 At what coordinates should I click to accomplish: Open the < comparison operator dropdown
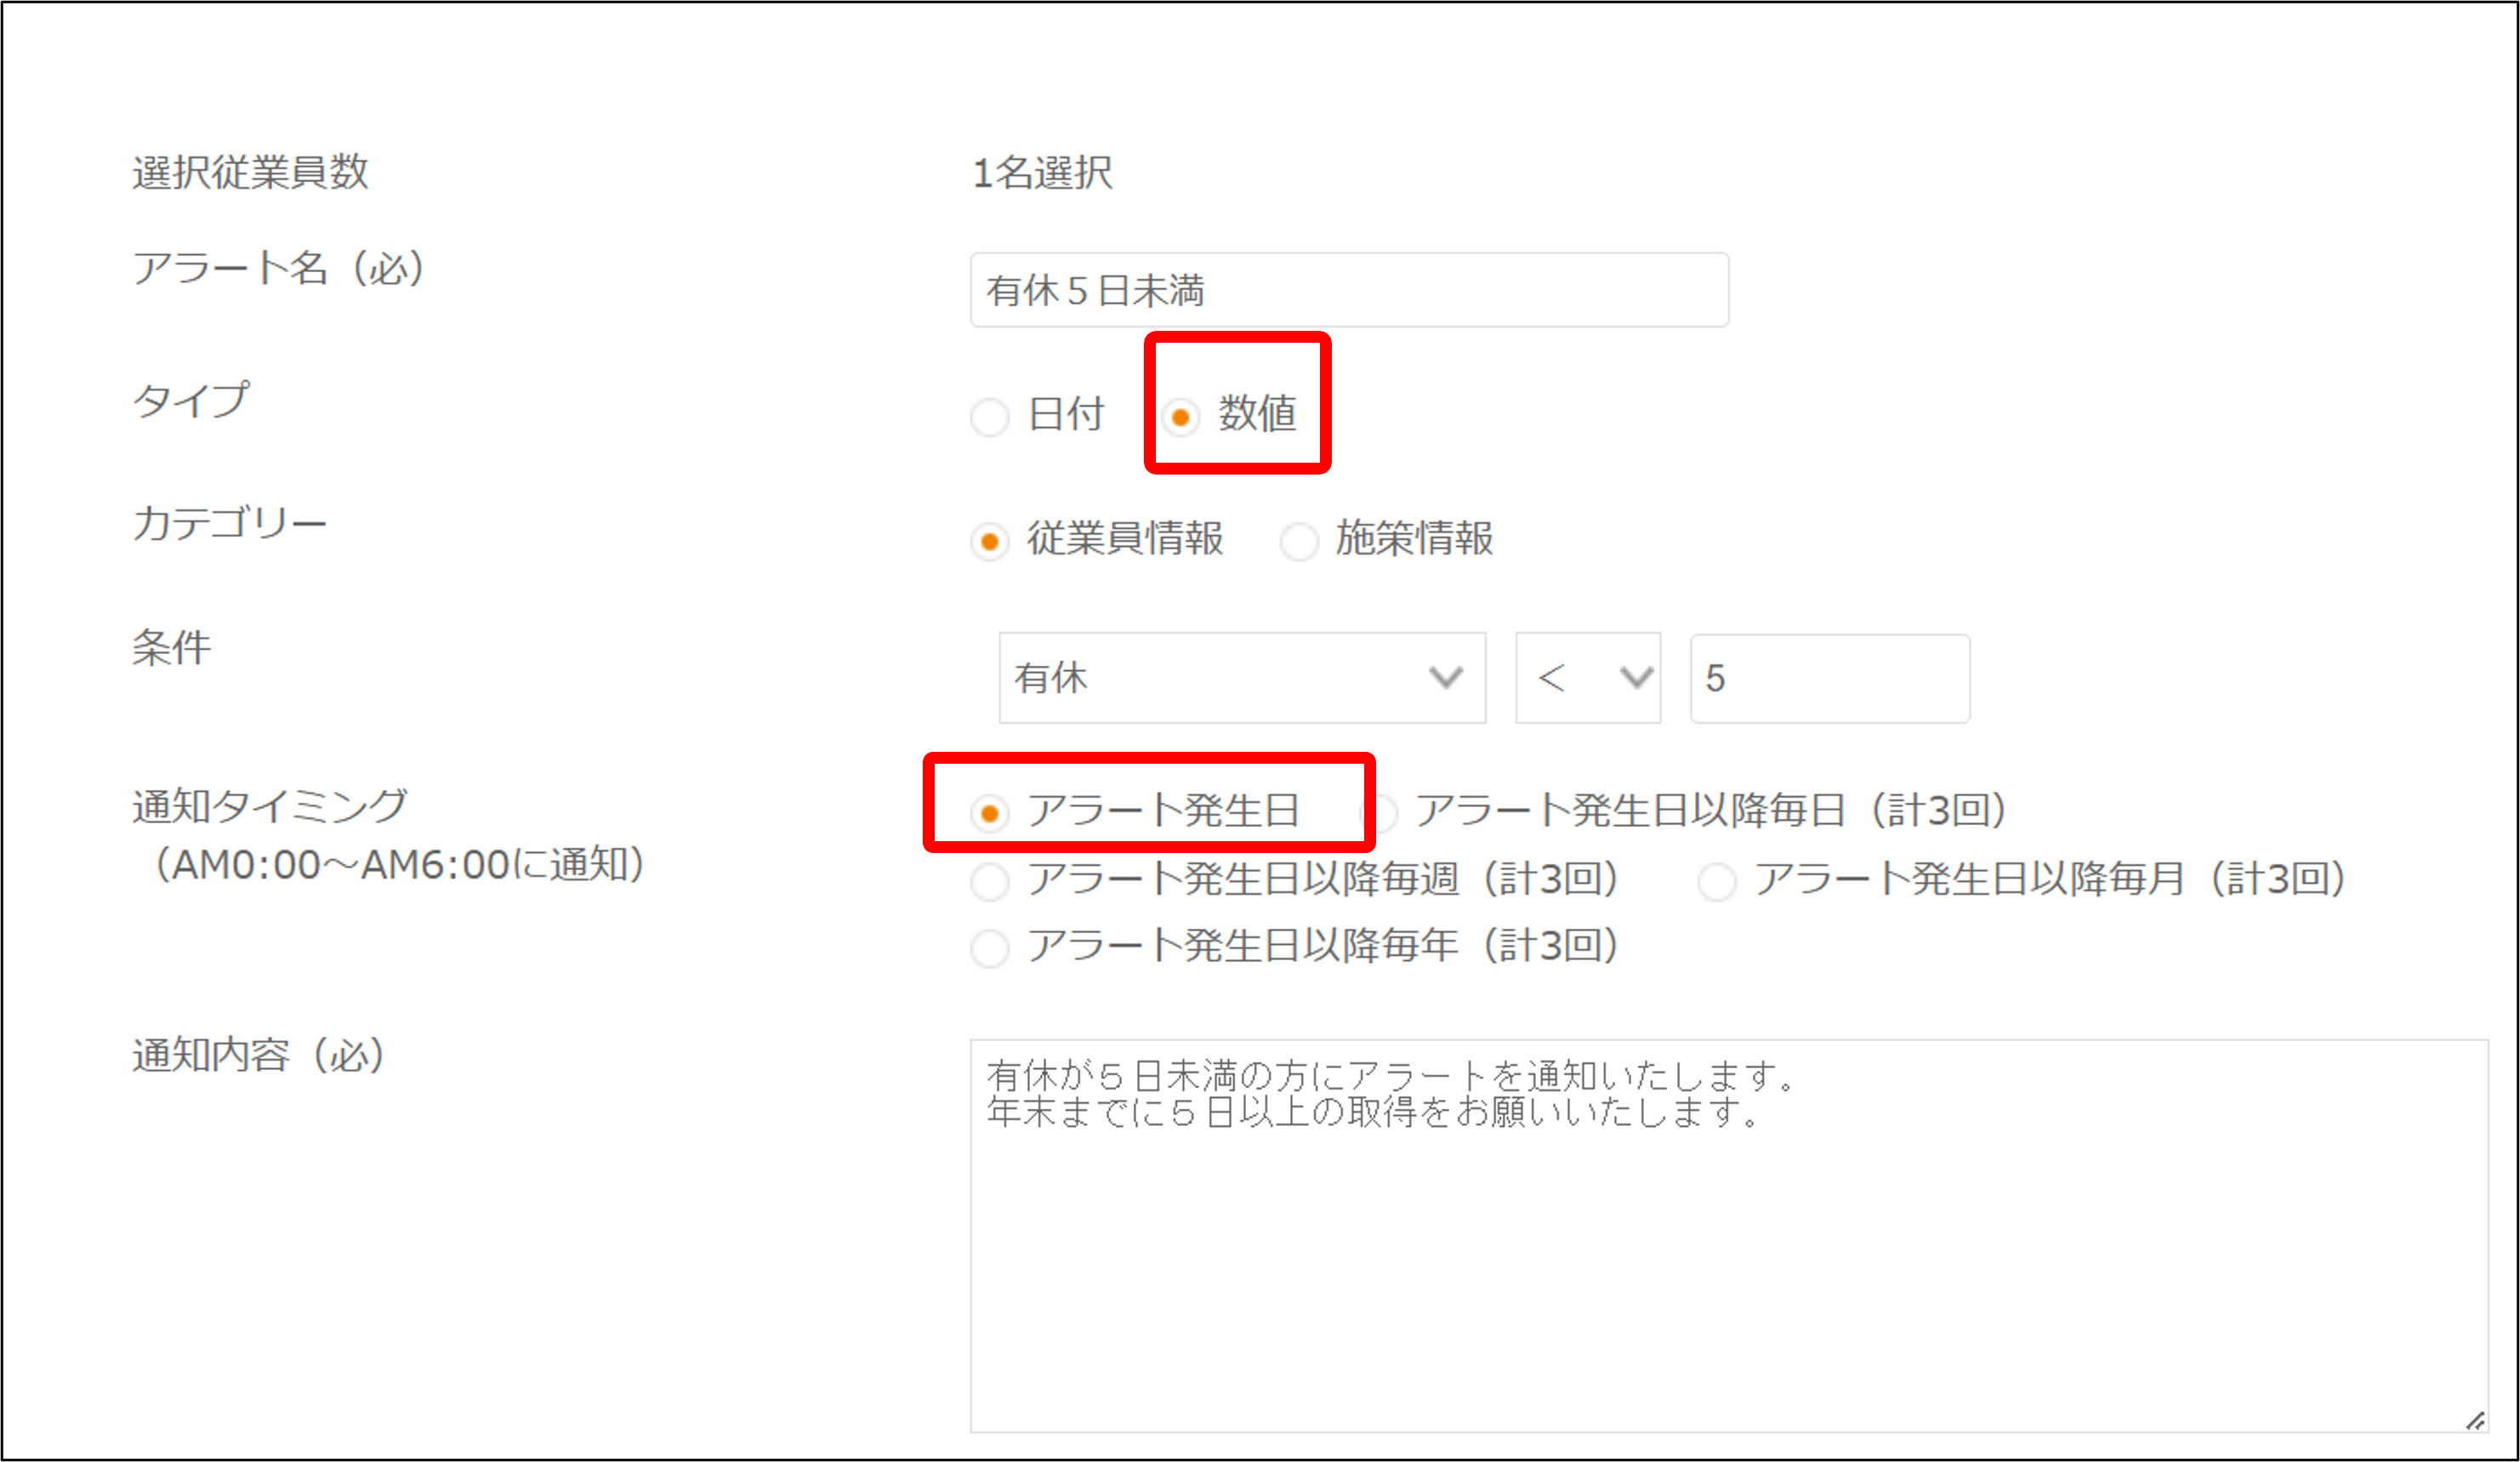tap(1588, 677)
